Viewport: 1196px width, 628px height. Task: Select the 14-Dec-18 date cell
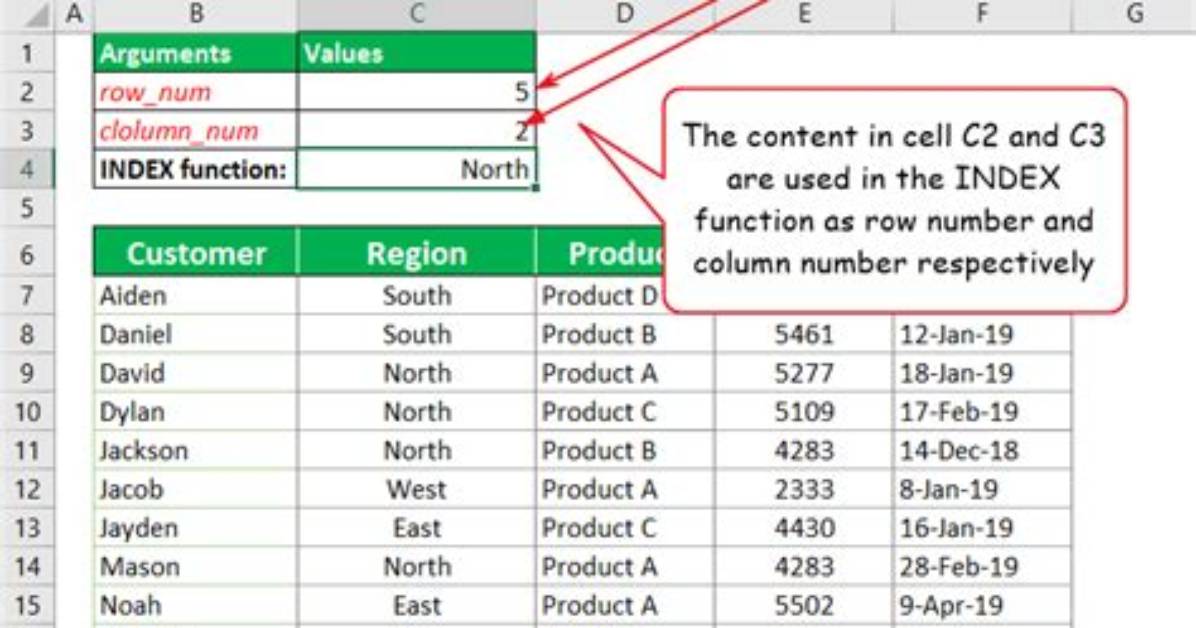point(981,450)
